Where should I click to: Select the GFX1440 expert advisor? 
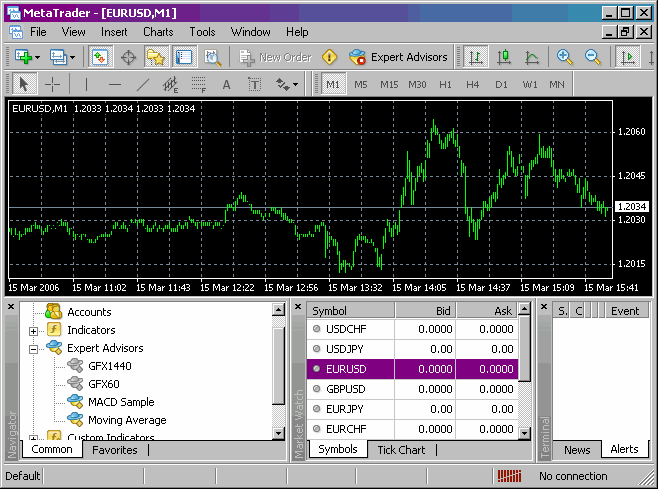pos(99,366)
